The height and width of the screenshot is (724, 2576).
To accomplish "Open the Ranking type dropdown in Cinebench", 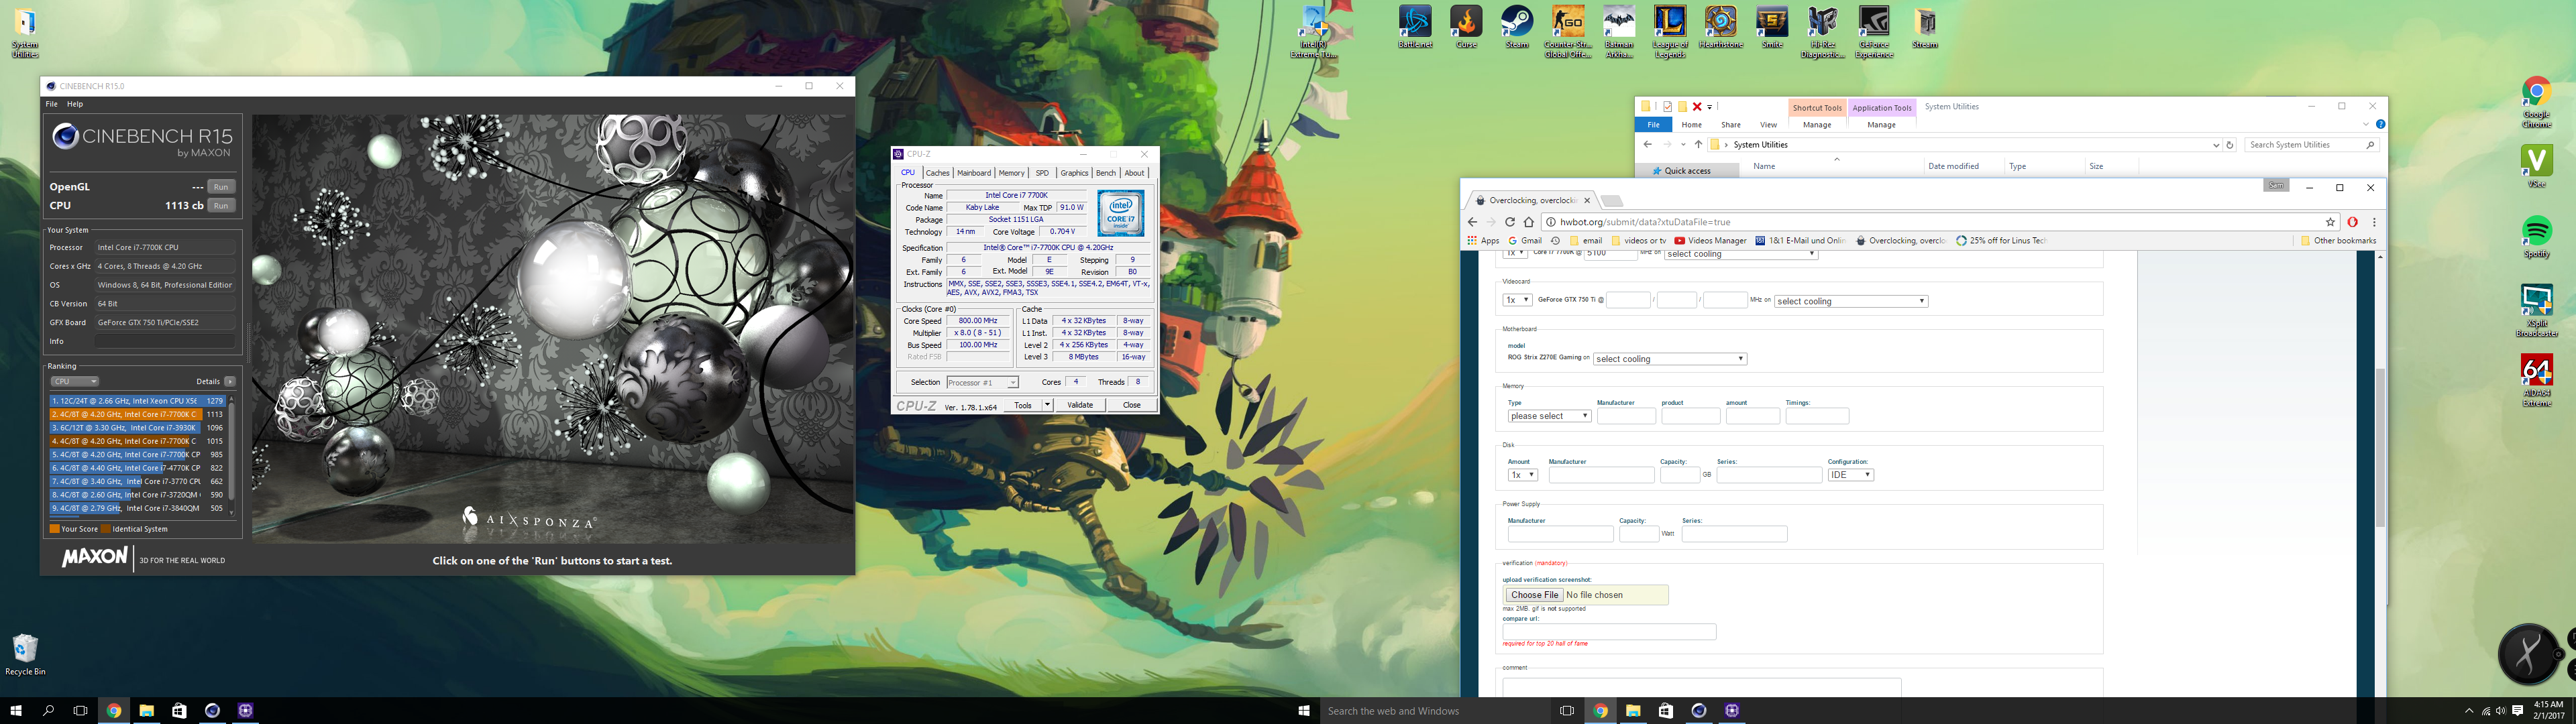I will pyautogui.click(x=75, y=381).
